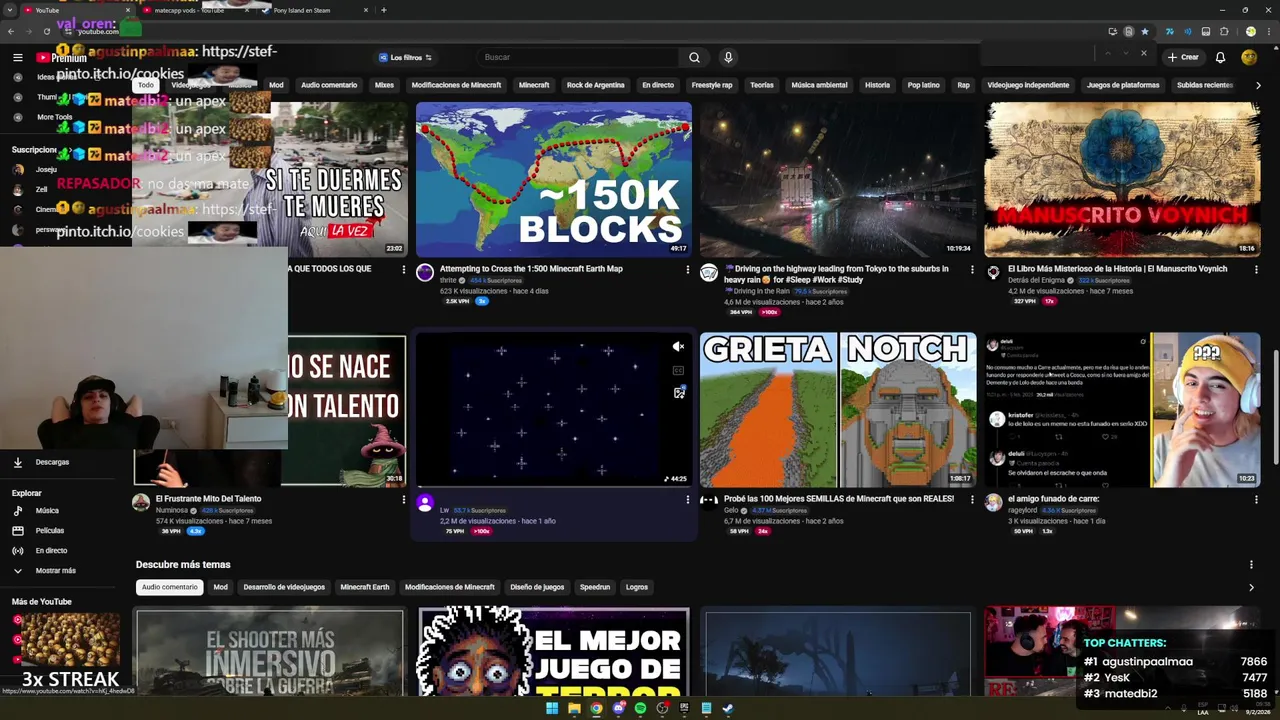The width and height of the screenshot is (1280, 720).
Task: Open the Driving in the Rain channel avatar
Action: (709, 272)
